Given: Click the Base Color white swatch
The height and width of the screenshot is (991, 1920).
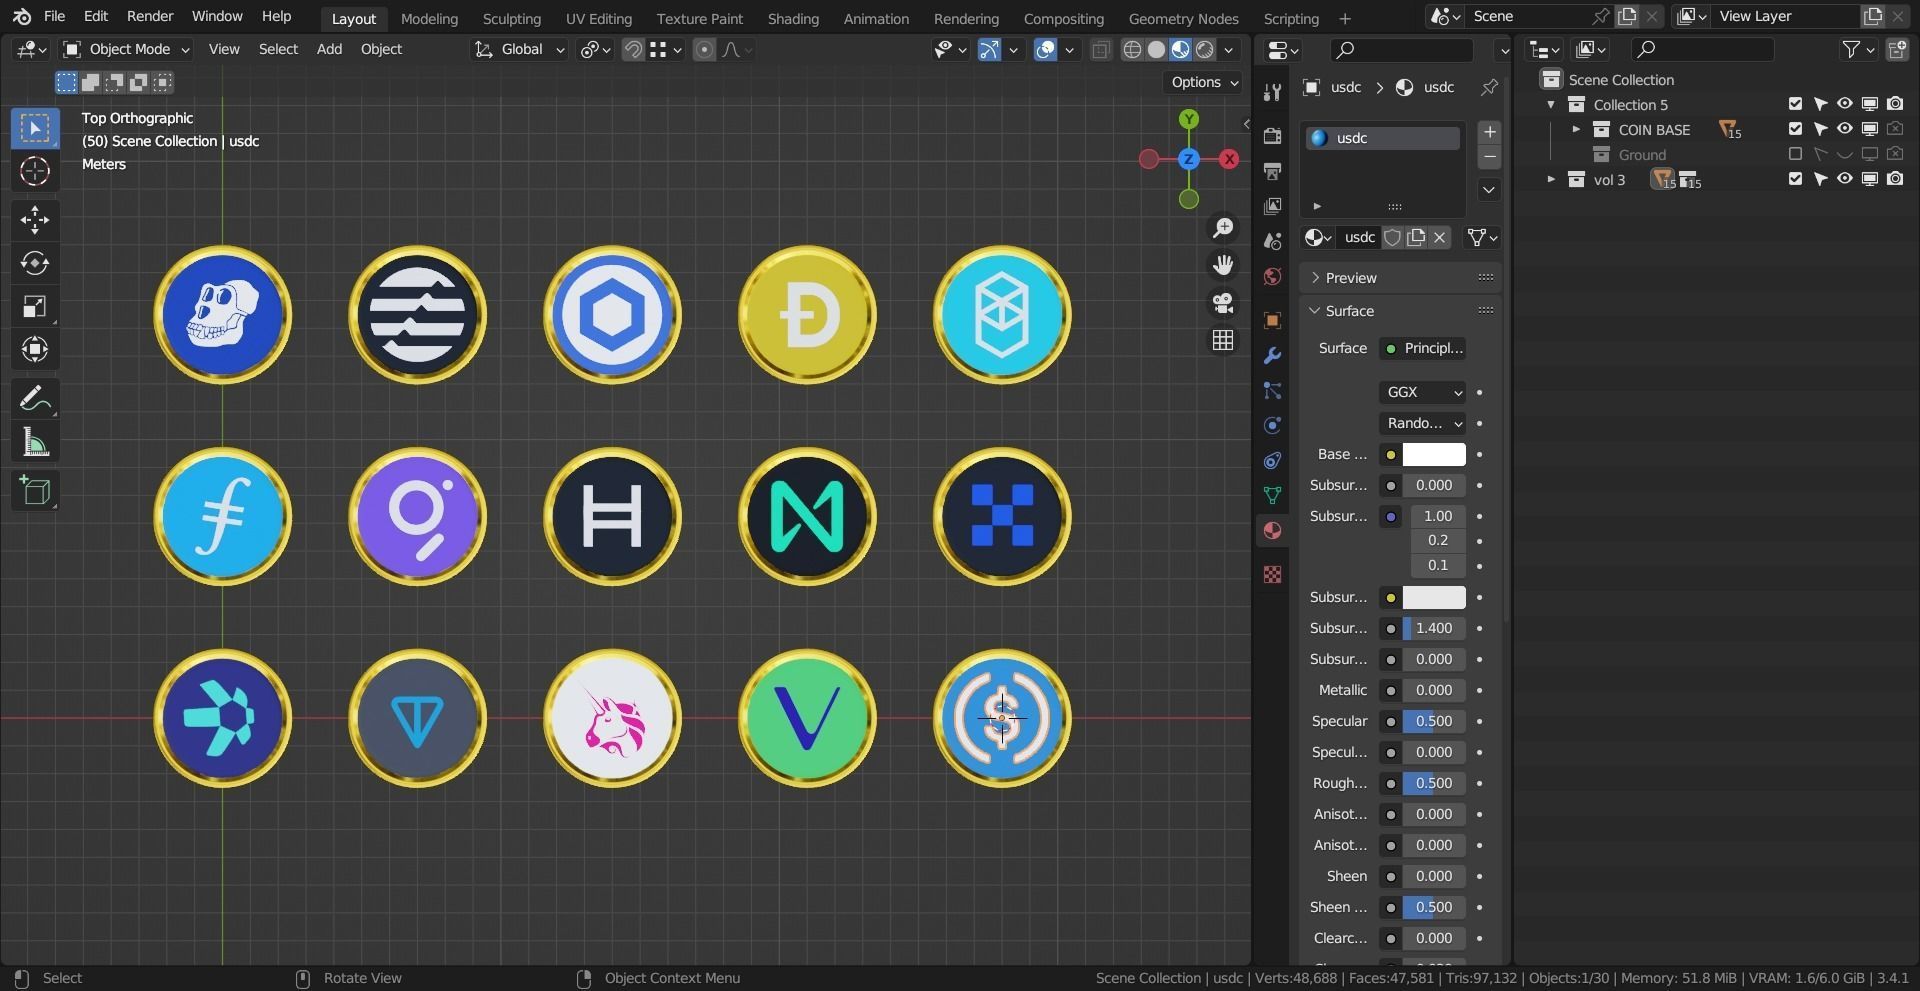Looking at the screenshot, I should coord(1434,454).
